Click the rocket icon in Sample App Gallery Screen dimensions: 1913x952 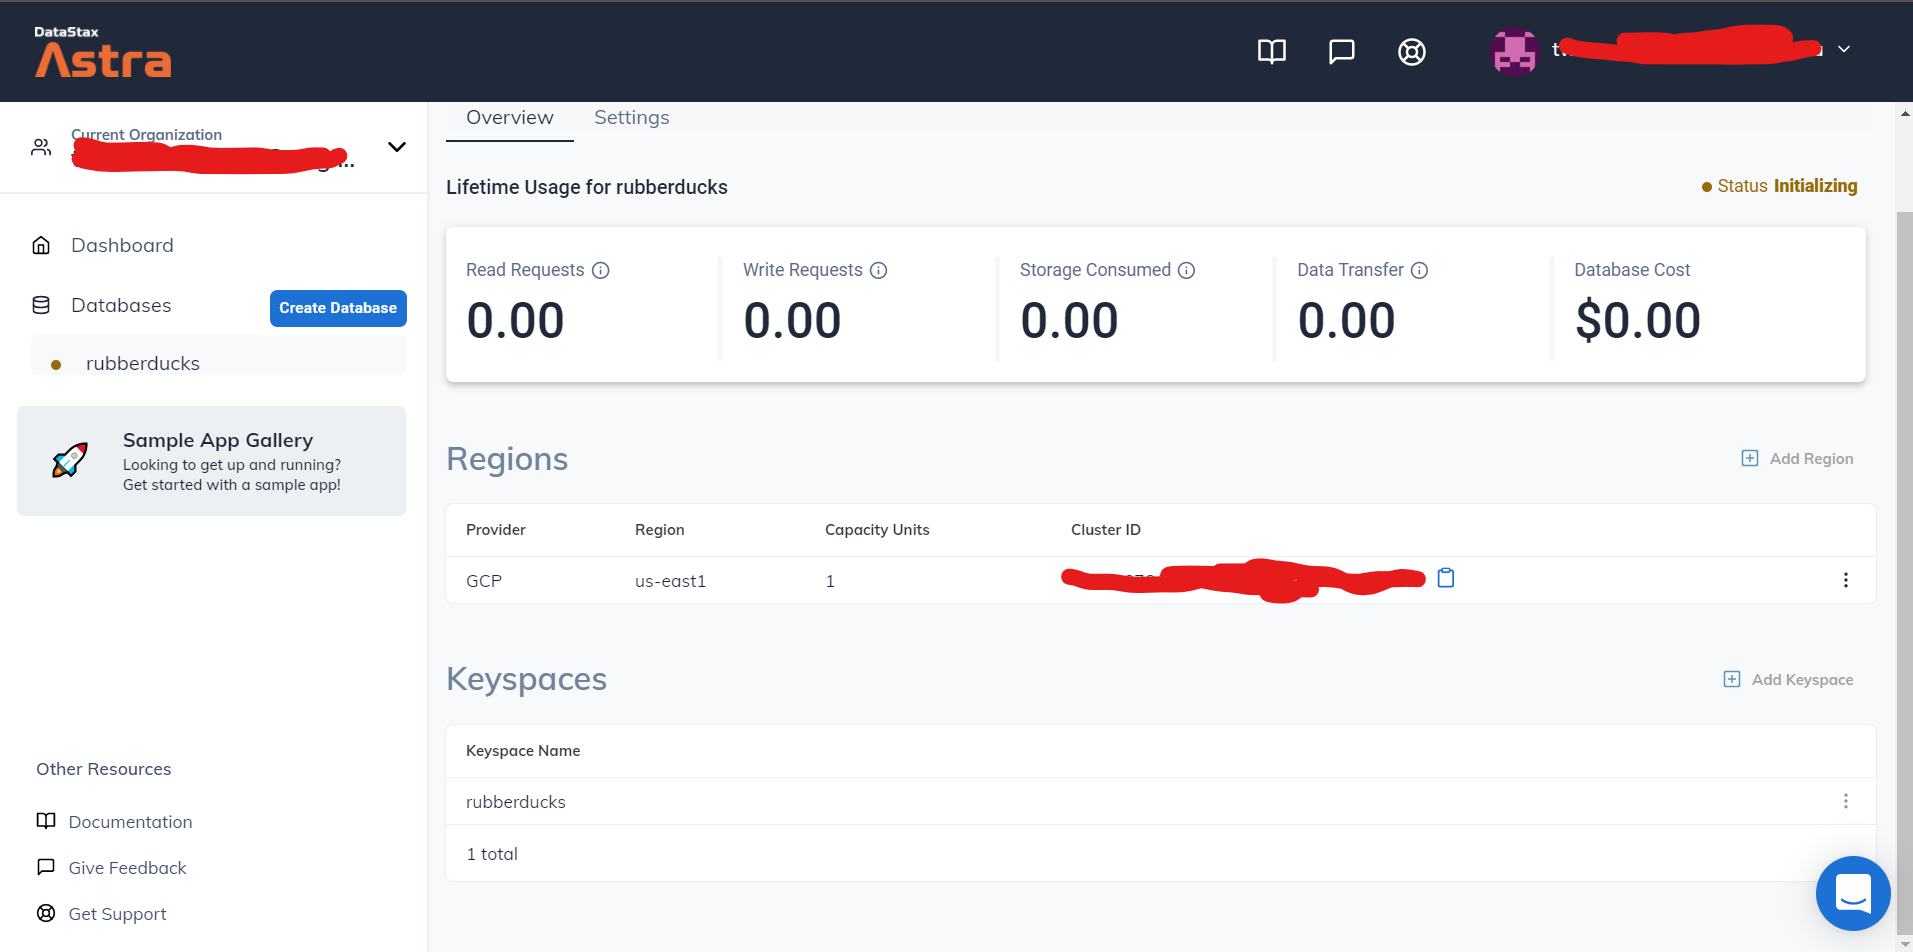pyautogui.click(x=70, y=460)
